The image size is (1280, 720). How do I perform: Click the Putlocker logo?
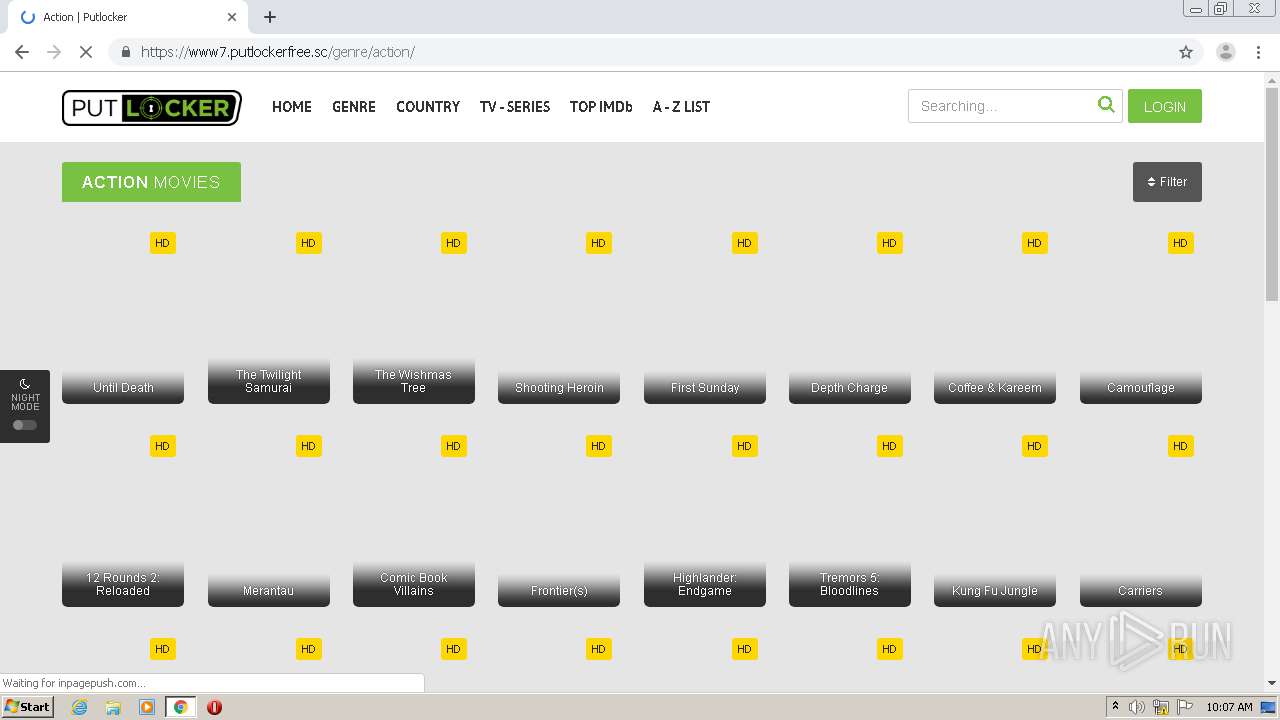click(x=152, y=107)
